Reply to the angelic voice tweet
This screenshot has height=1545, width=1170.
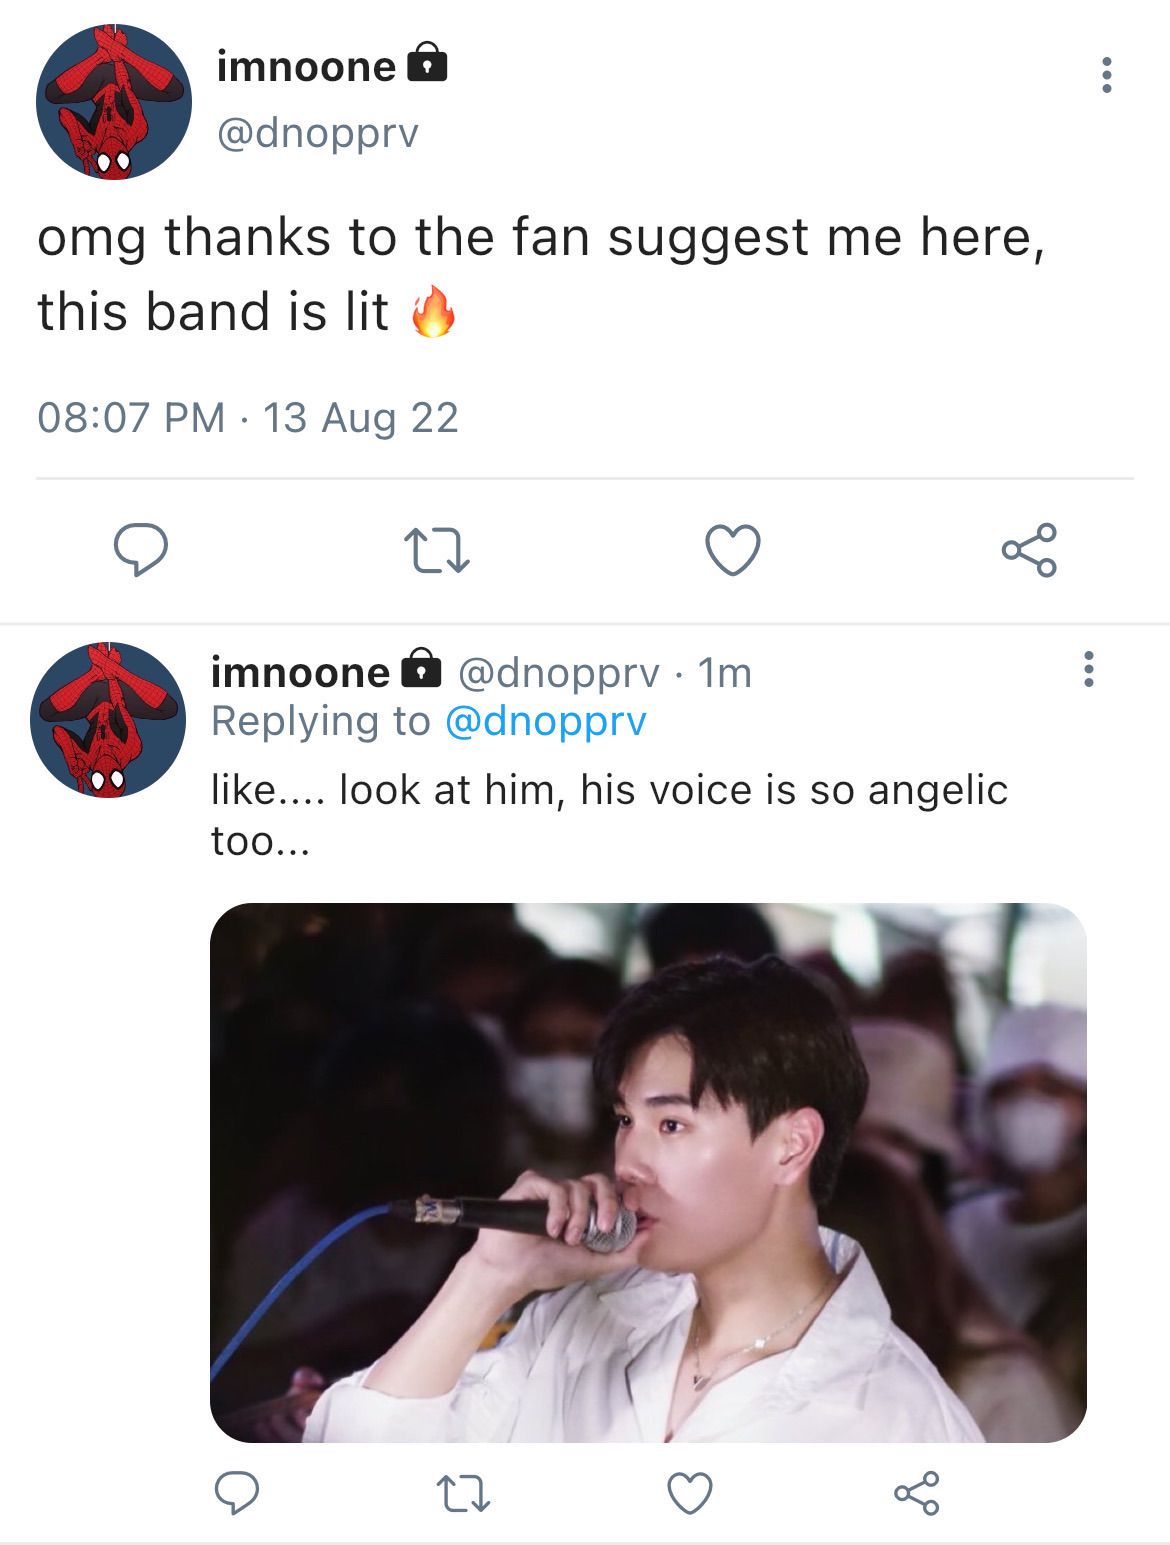tap(237, 1493)
